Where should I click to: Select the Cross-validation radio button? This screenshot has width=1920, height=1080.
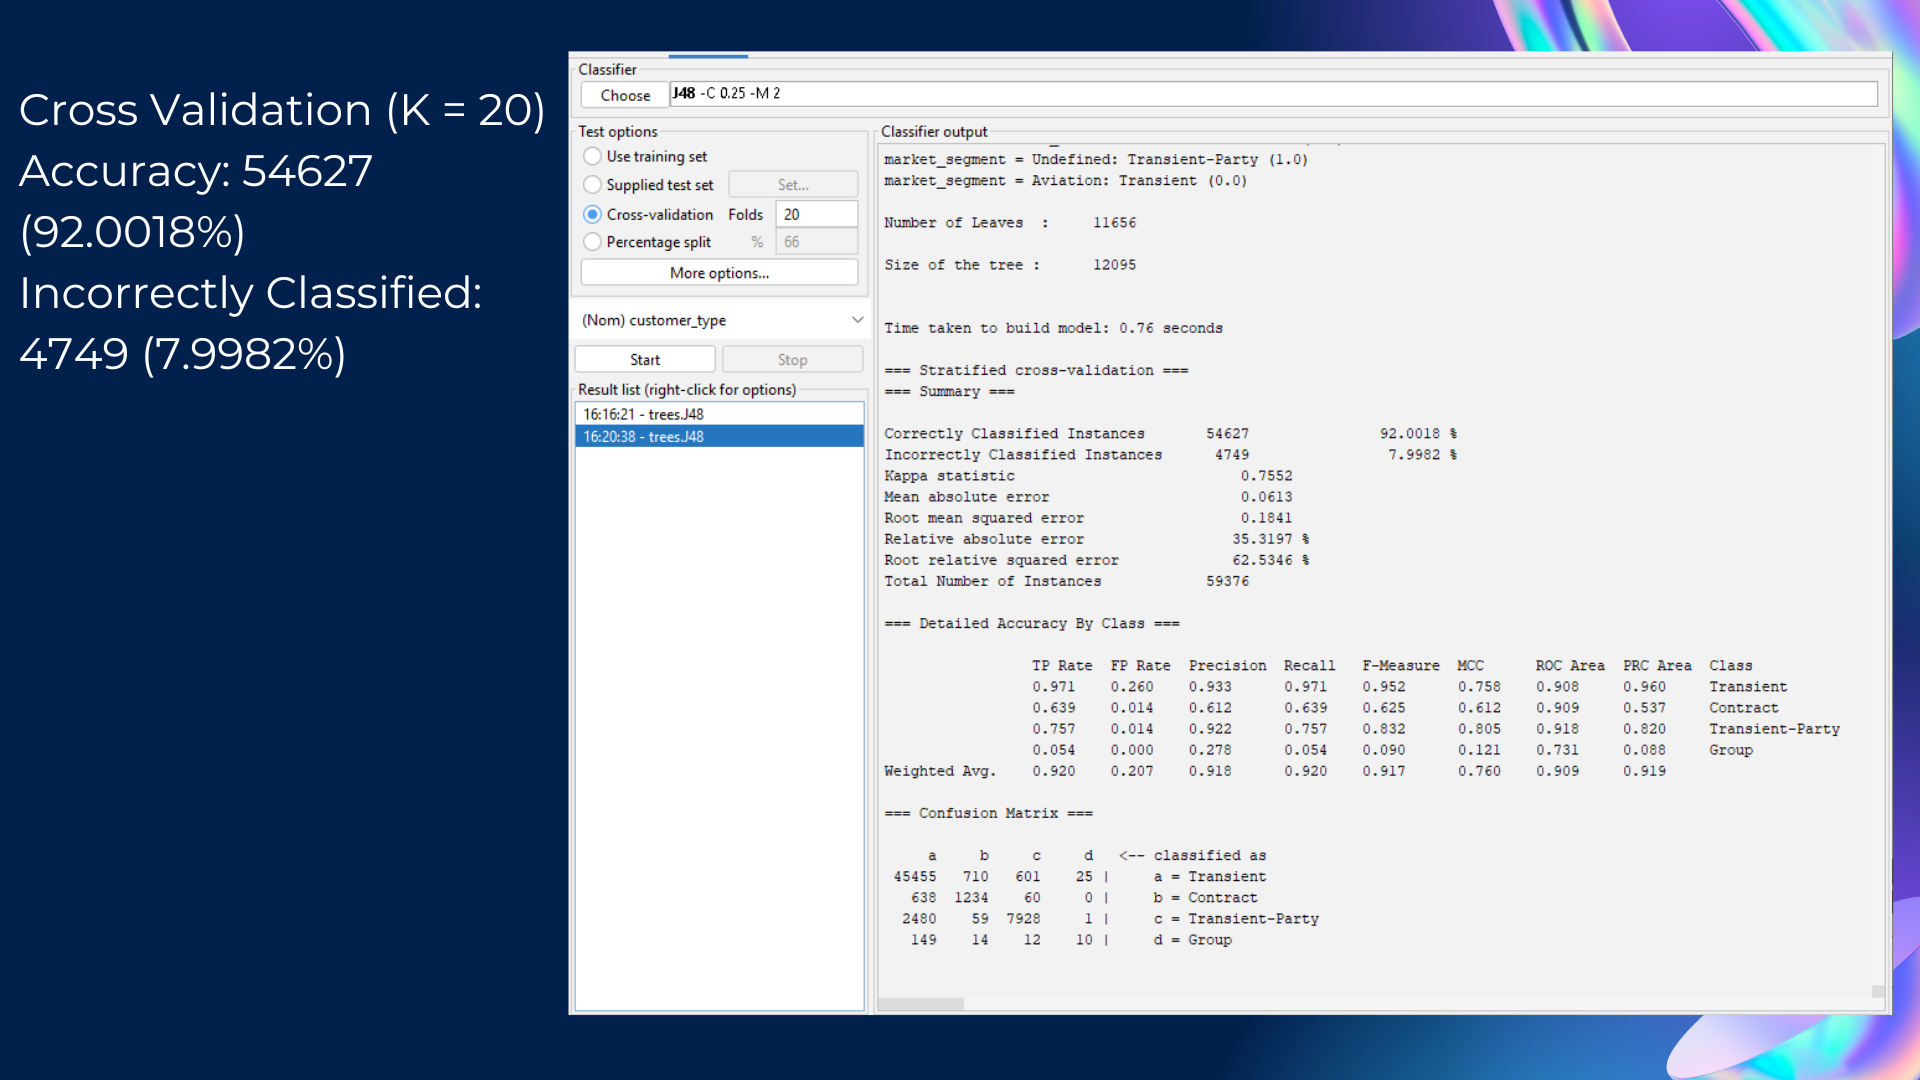point(592,214)
